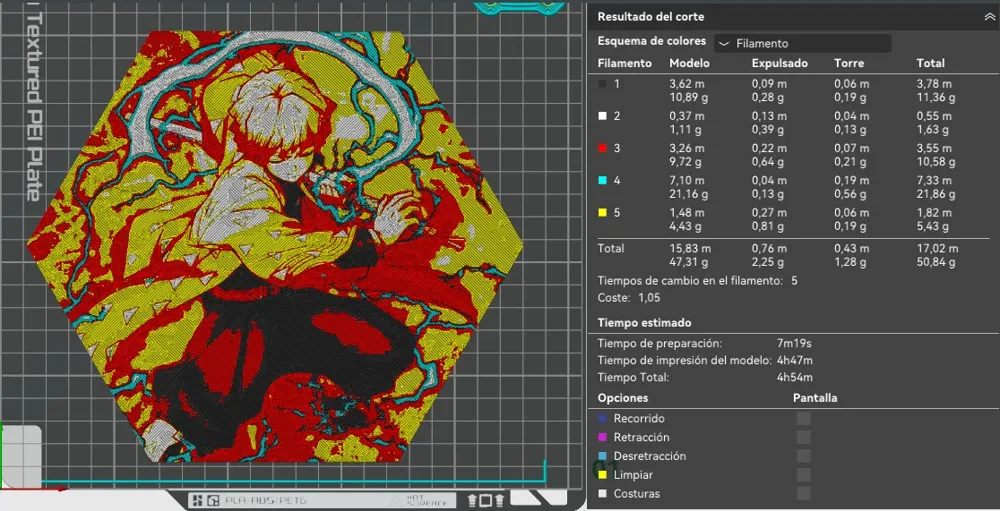Enable the Recorrido display checkbox
Image resolution: width=1000 pixels, height=511 pixels.
tap(804, 418)
